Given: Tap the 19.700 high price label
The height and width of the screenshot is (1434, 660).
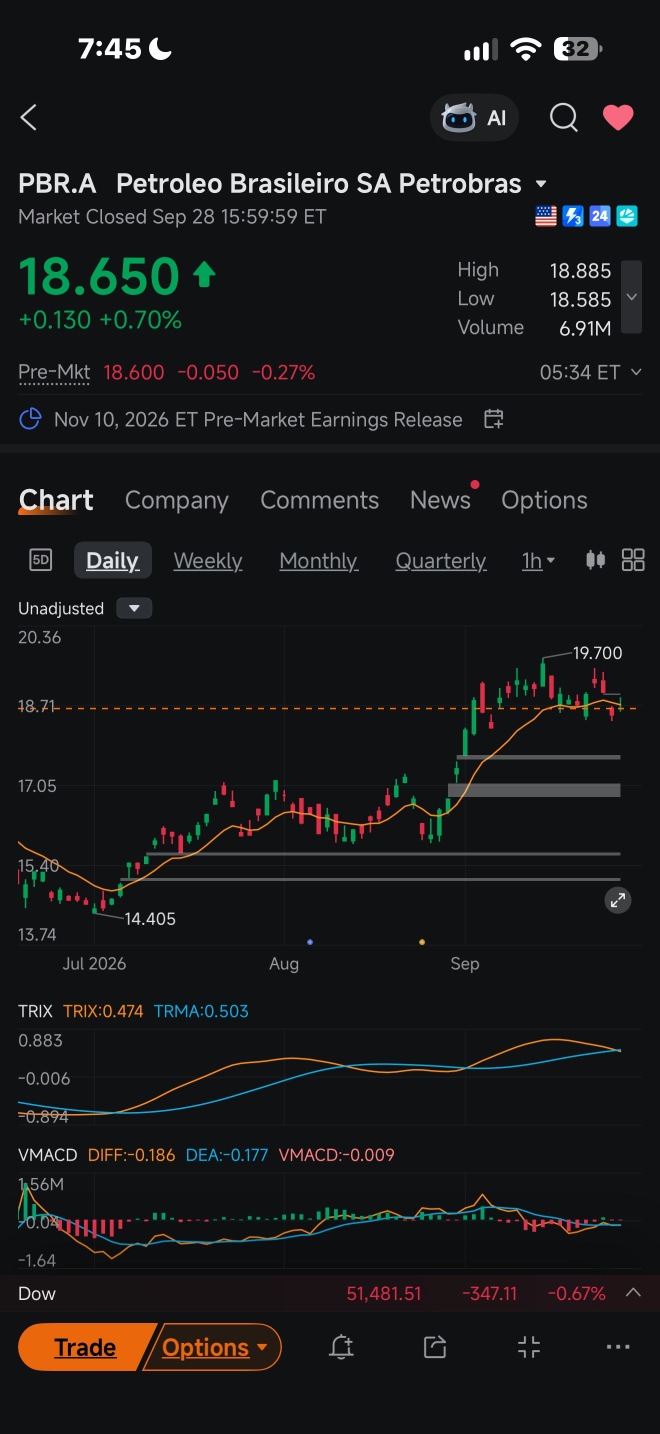Looking at the screenshot, I should [x=597, y=653].
